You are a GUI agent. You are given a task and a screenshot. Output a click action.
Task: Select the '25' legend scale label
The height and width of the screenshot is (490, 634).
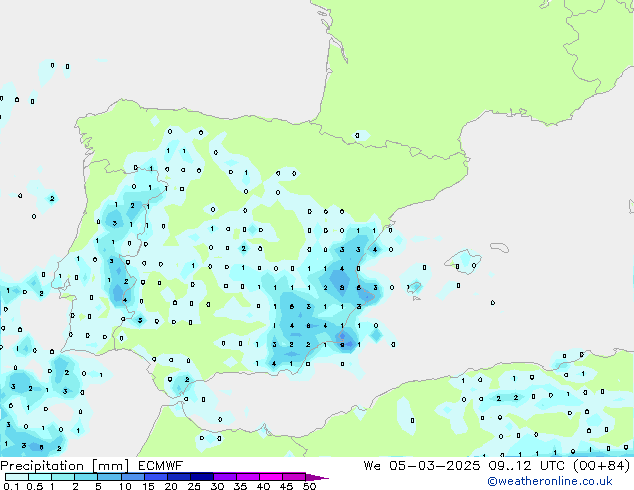194,486
